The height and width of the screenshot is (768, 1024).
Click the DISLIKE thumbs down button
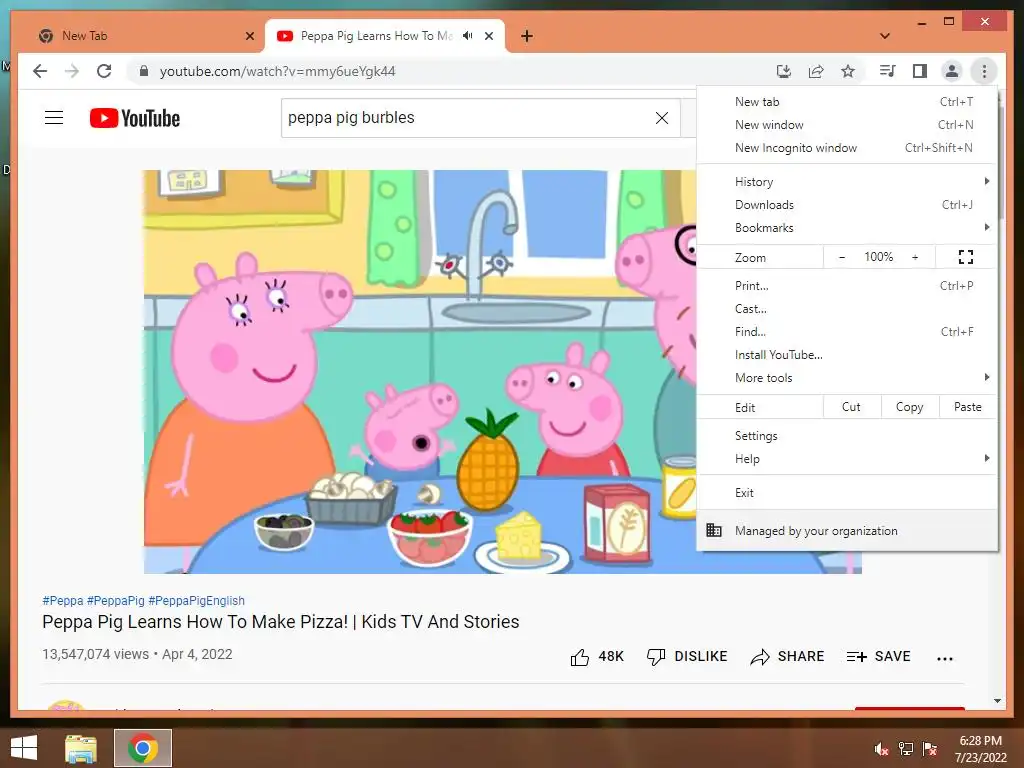[686, 656]
